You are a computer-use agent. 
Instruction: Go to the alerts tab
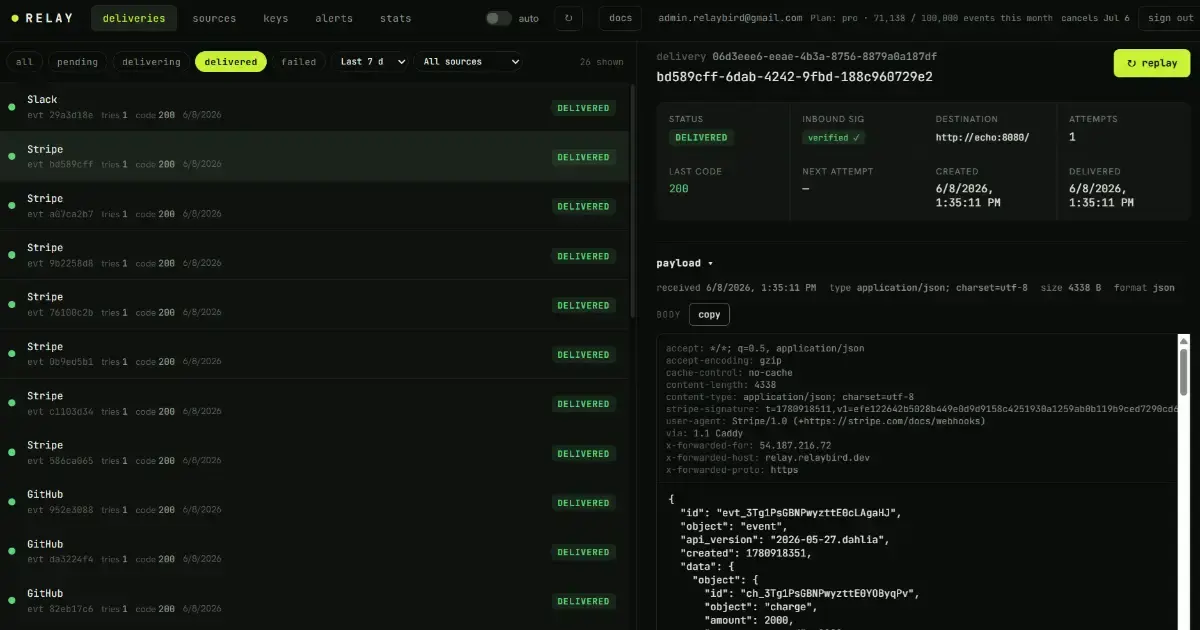pyautogui.click(x=334, y=18)
